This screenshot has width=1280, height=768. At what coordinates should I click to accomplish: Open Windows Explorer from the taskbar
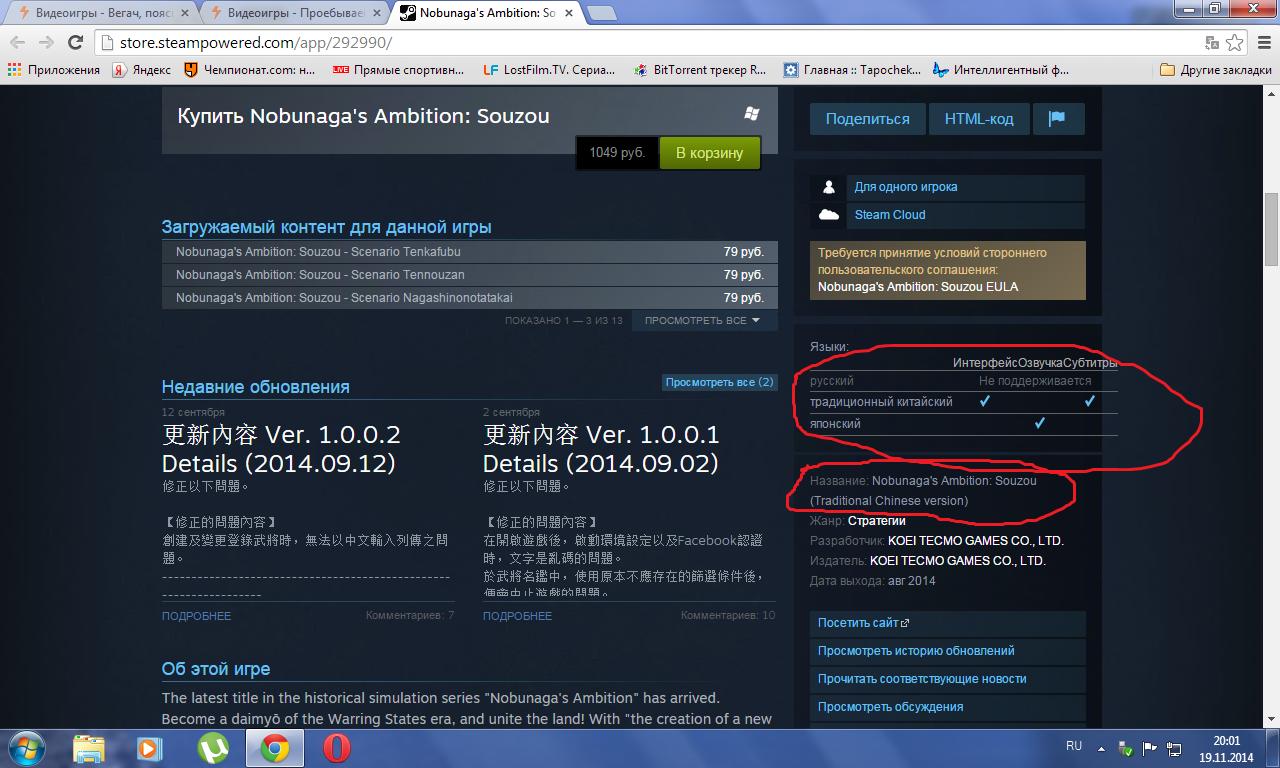coord(88,748)
